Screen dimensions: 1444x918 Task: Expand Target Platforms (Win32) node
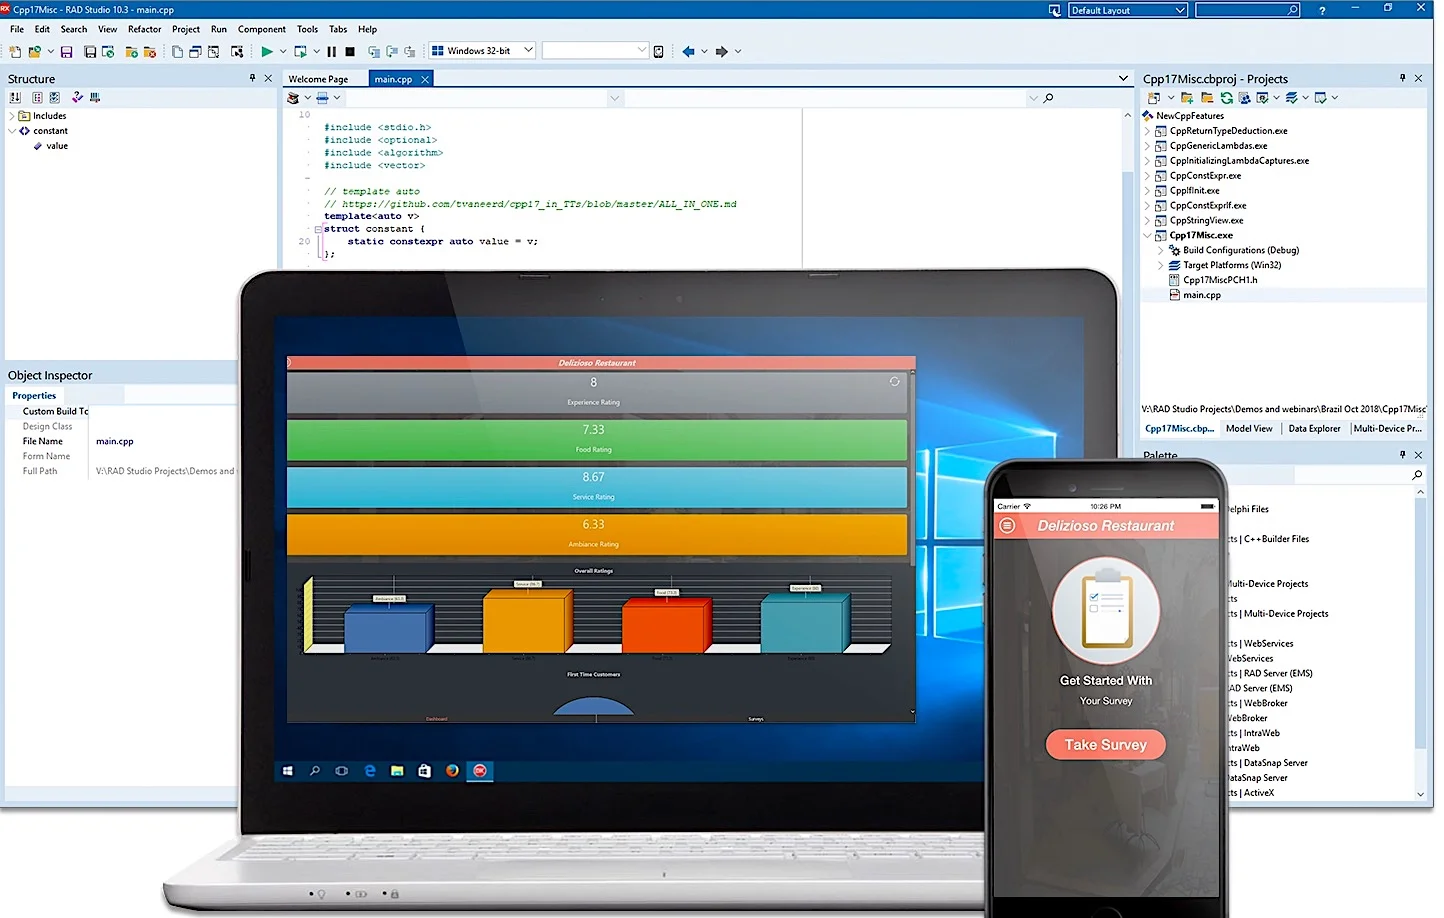point(1161,266)
